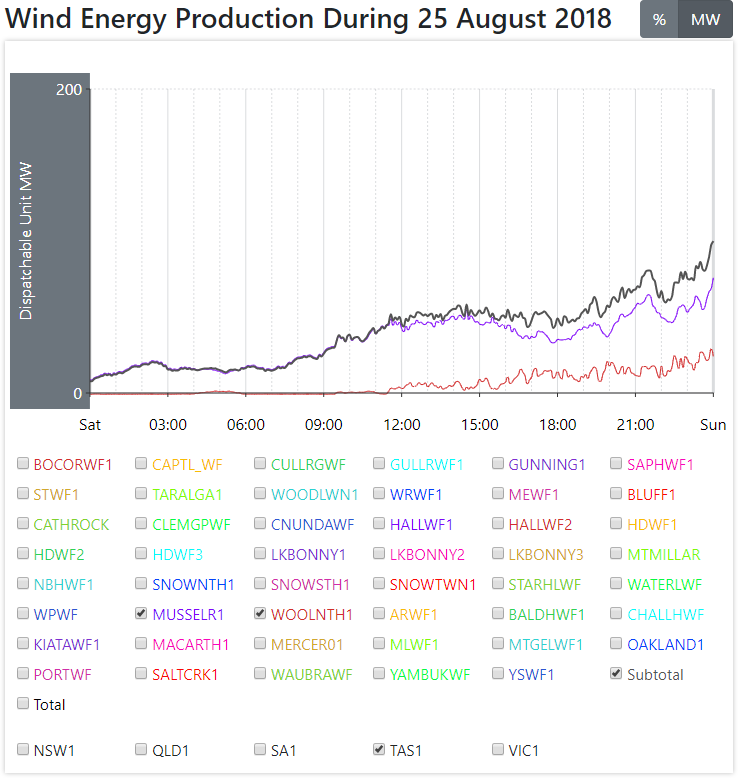This screenshot has height=778, width=738.
Task: Click the 12:00 time axis label
Action: click(x=402, y=425)
